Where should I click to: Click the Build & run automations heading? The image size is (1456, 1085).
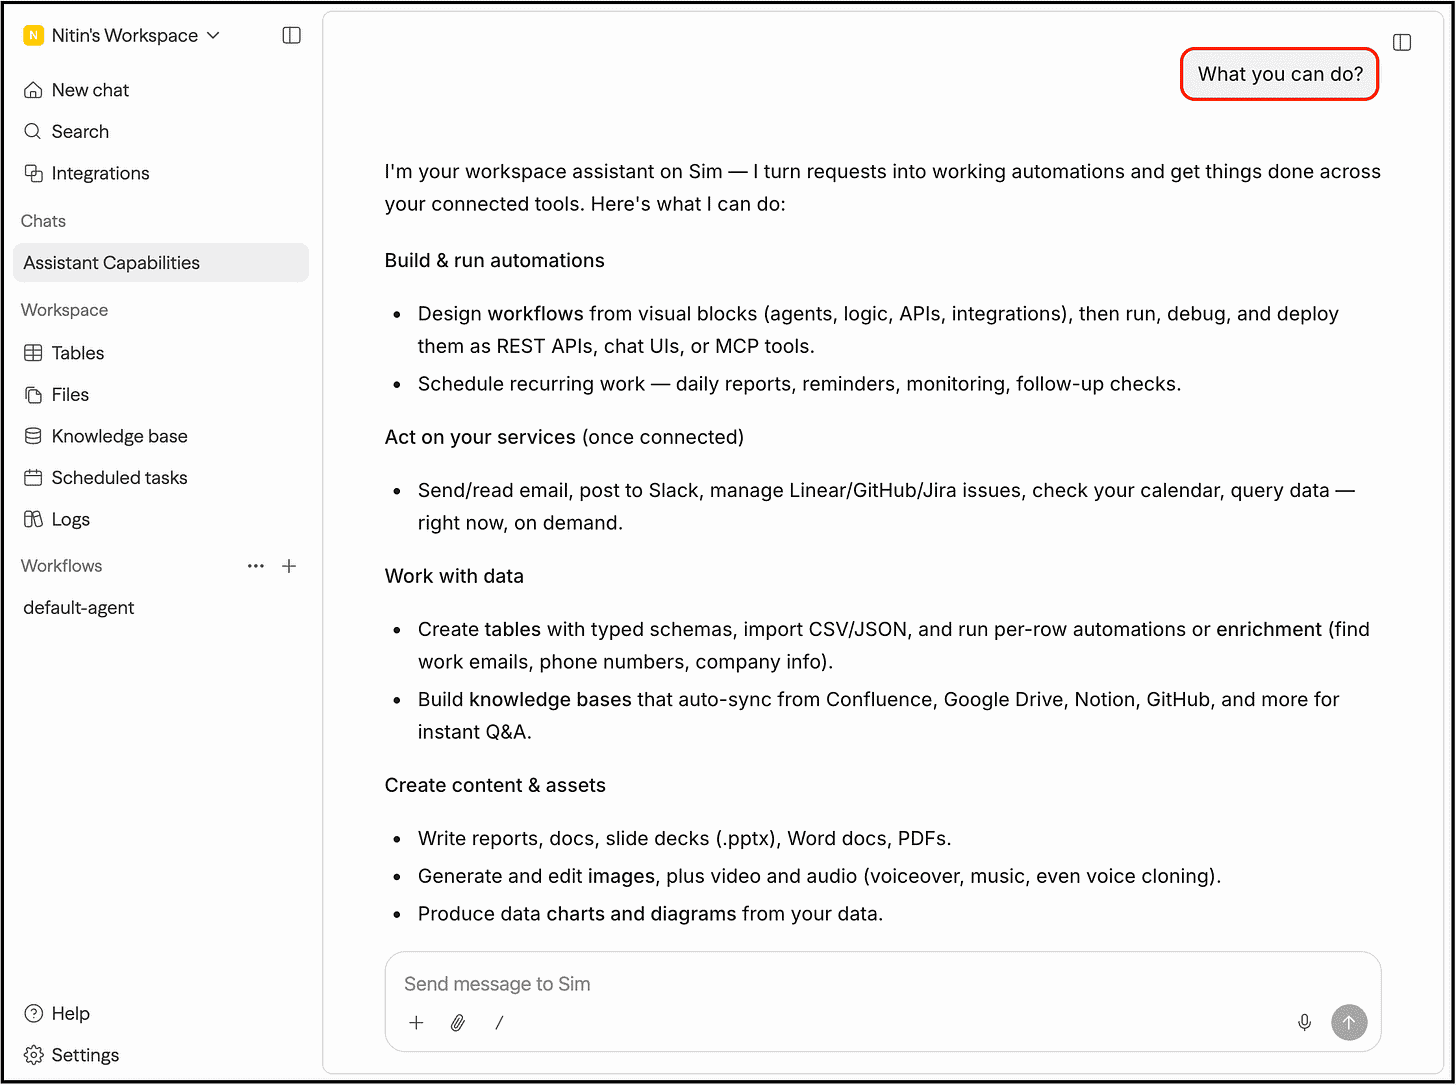coord(495,260)
